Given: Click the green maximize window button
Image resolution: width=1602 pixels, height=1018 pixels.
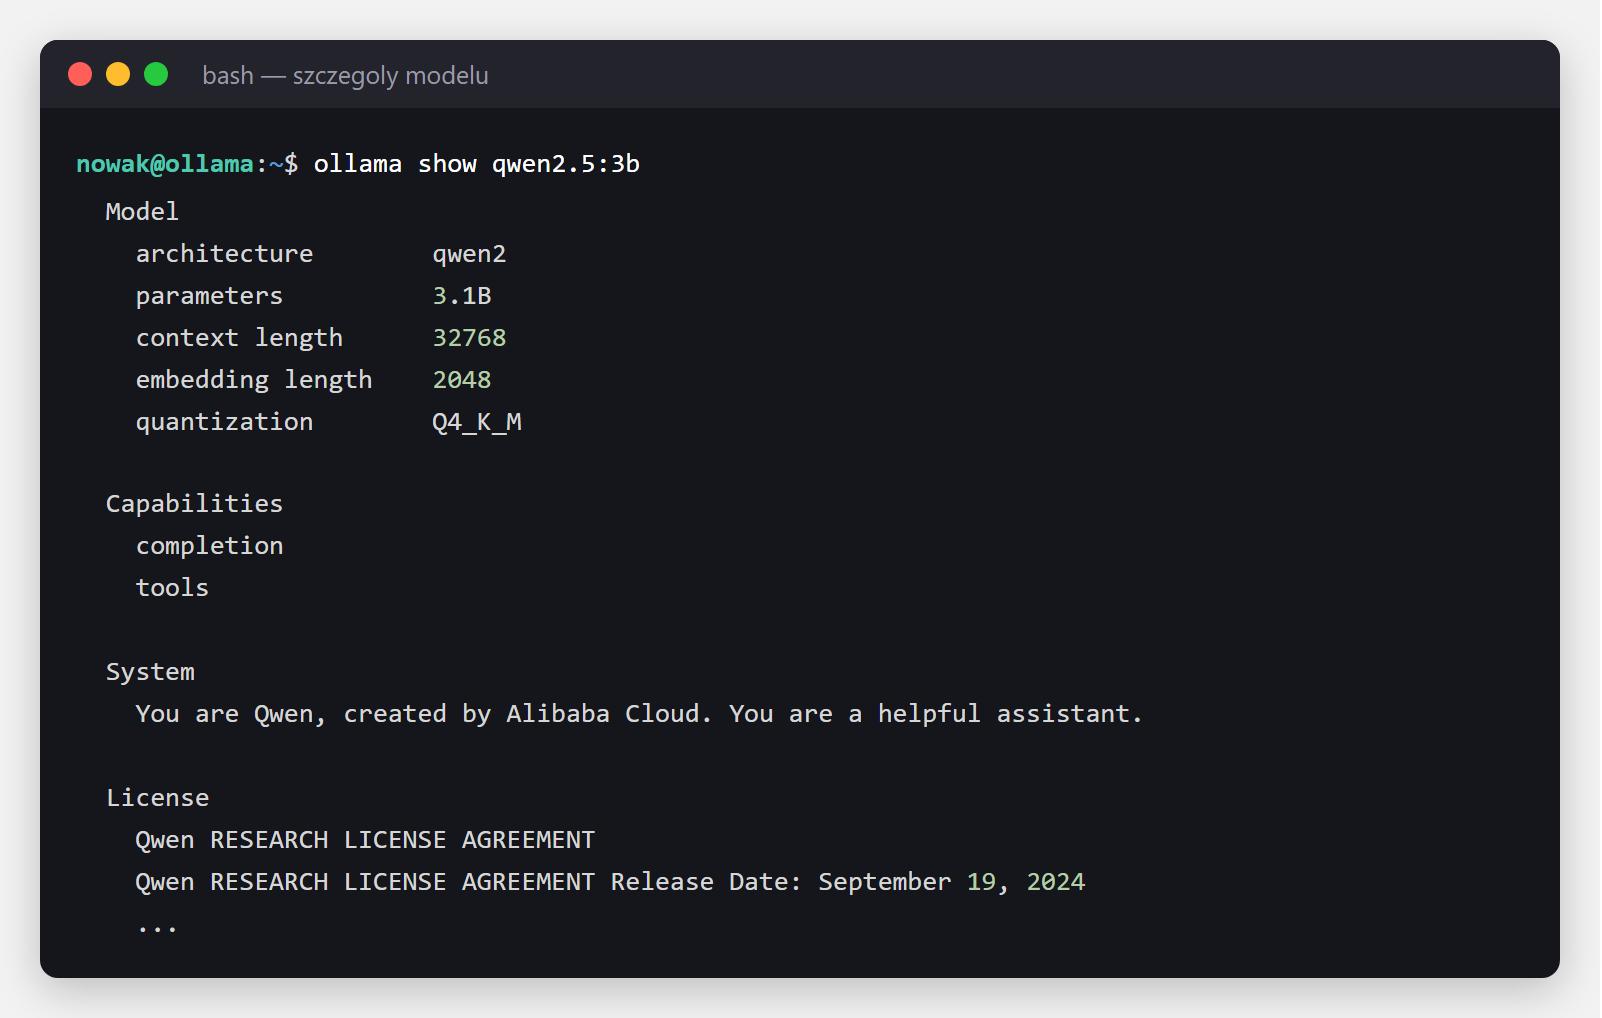Looking at the screenshot, I should 156,74.
